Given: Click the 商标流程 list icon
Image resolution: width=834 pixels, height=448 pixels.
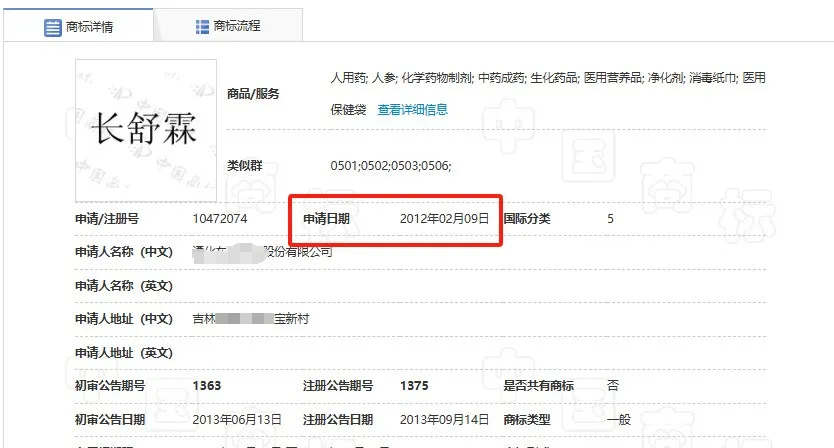Looking at the screenshot, I should [x=202, y=27].
